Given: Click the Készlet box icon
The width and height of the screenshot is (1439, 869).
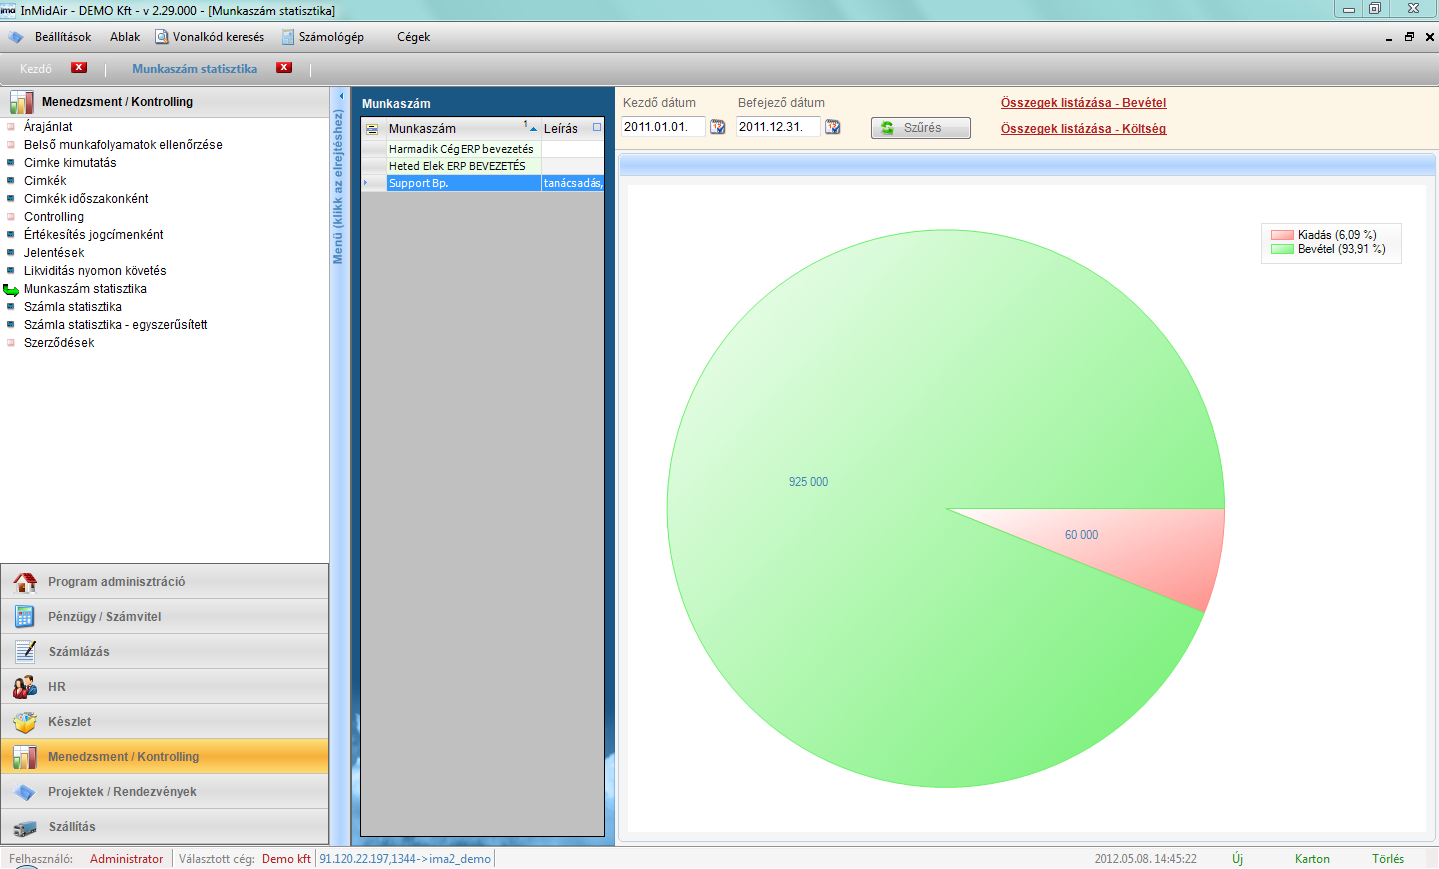Looking at the screenshot, I should click(25, 722).
